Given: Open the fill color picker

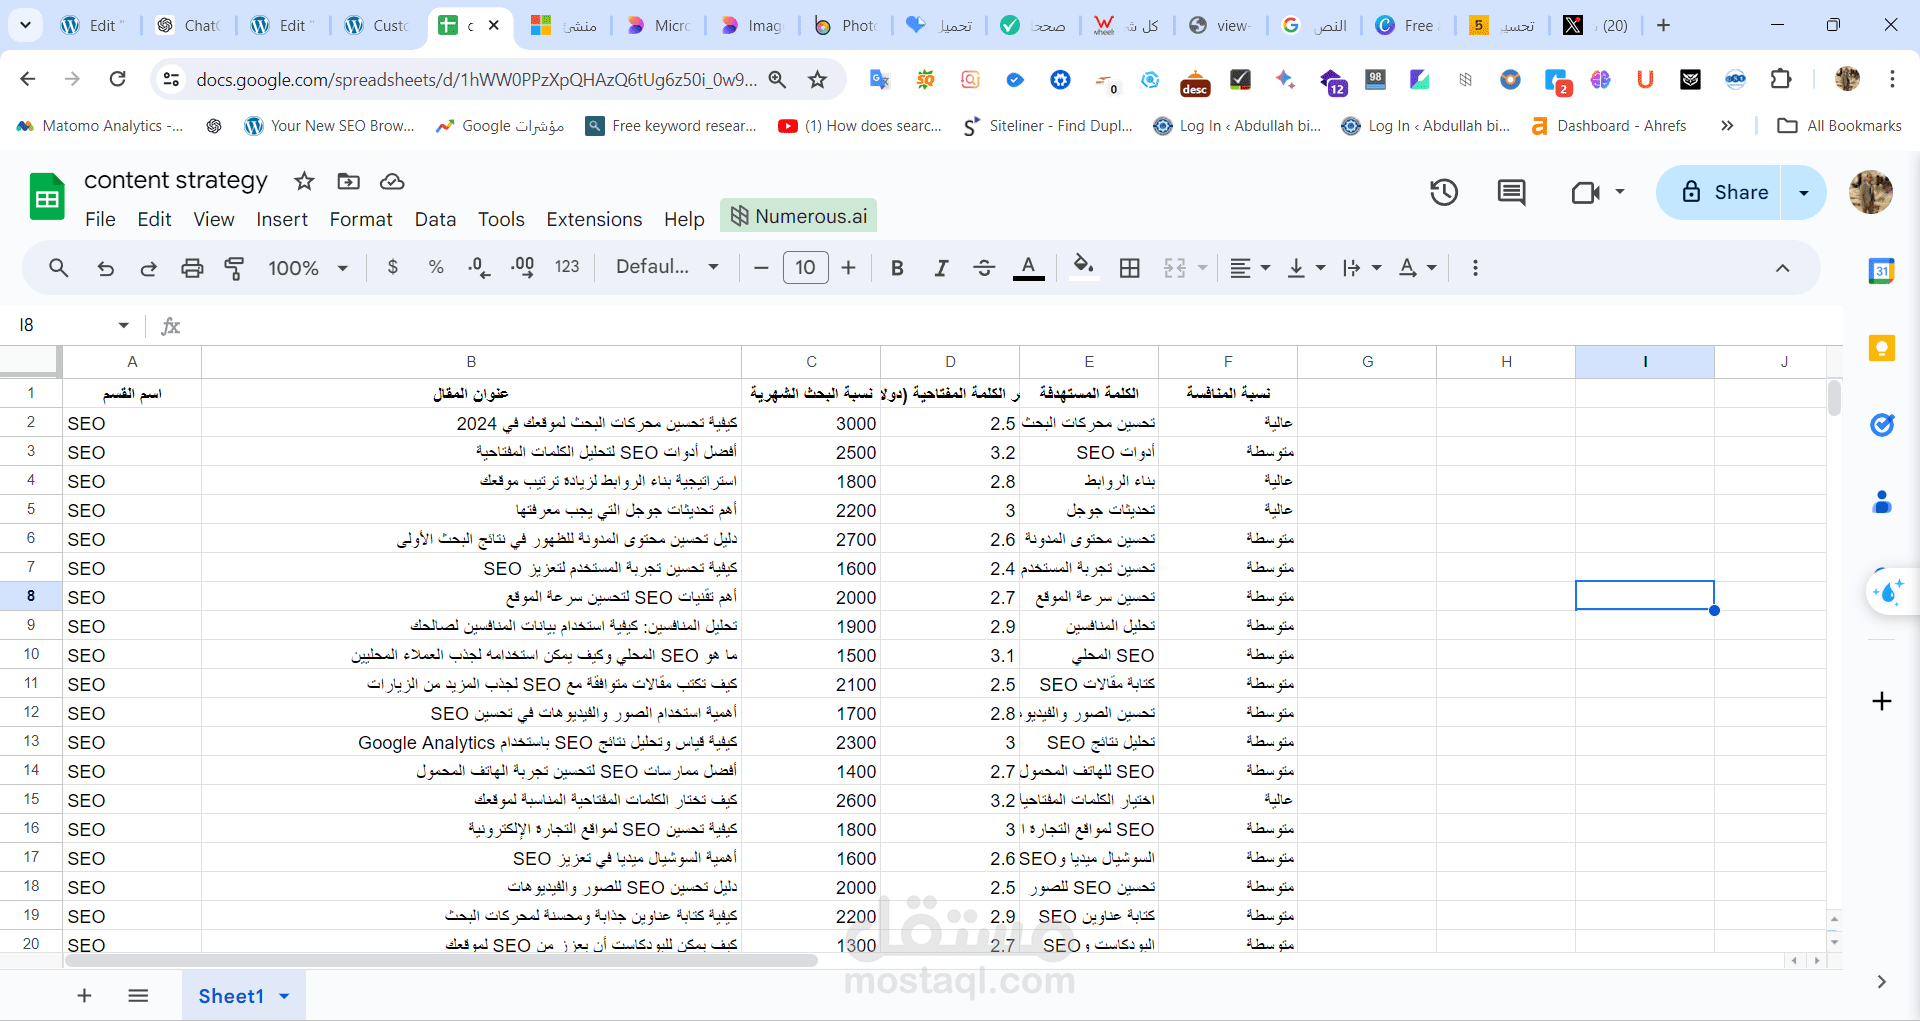Looking at the screenshot, I should pyautogui.click(x=1084, y=267).
